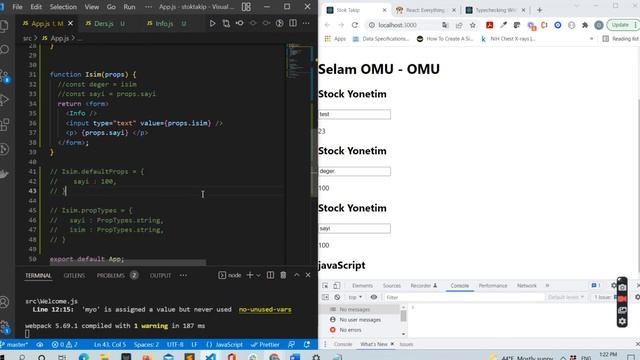Screen dimensions: 640x360
Task: Kill the terminal with trash icon
Action: point(283,275)
